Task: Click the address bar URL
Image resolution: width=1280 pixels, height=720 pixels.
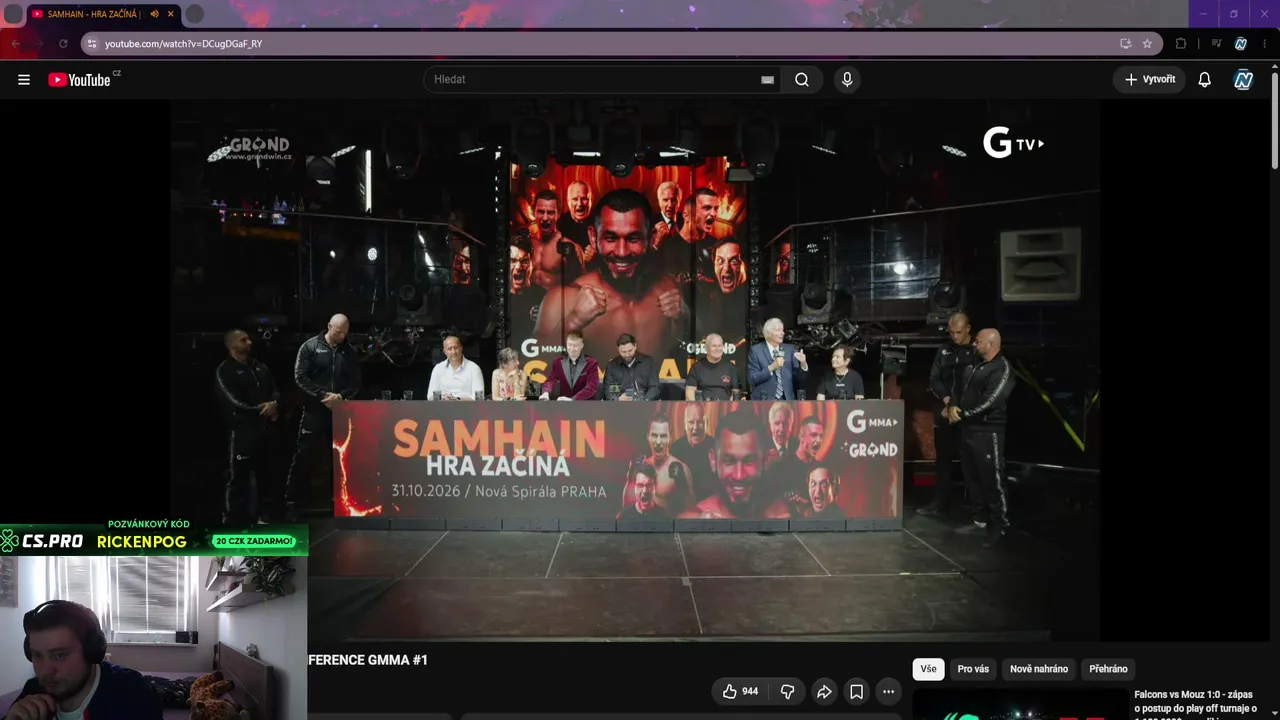Action: [183, 44]
